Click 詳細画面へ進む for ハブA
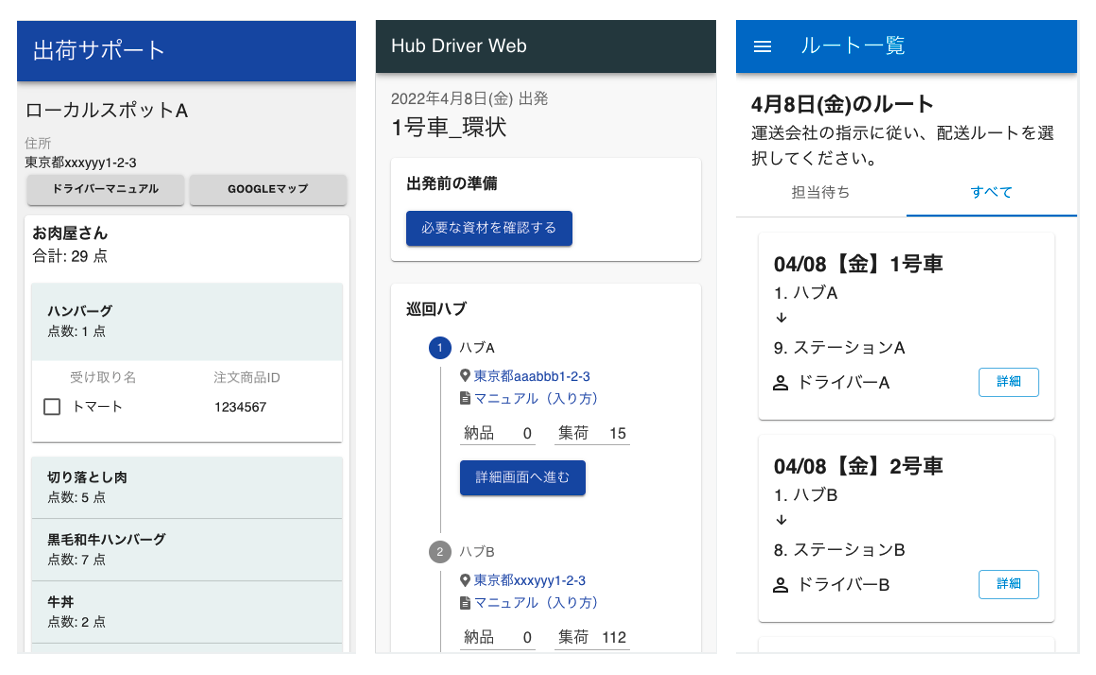The height and width of the screenshot is (675, 1096). coord(522,477)
